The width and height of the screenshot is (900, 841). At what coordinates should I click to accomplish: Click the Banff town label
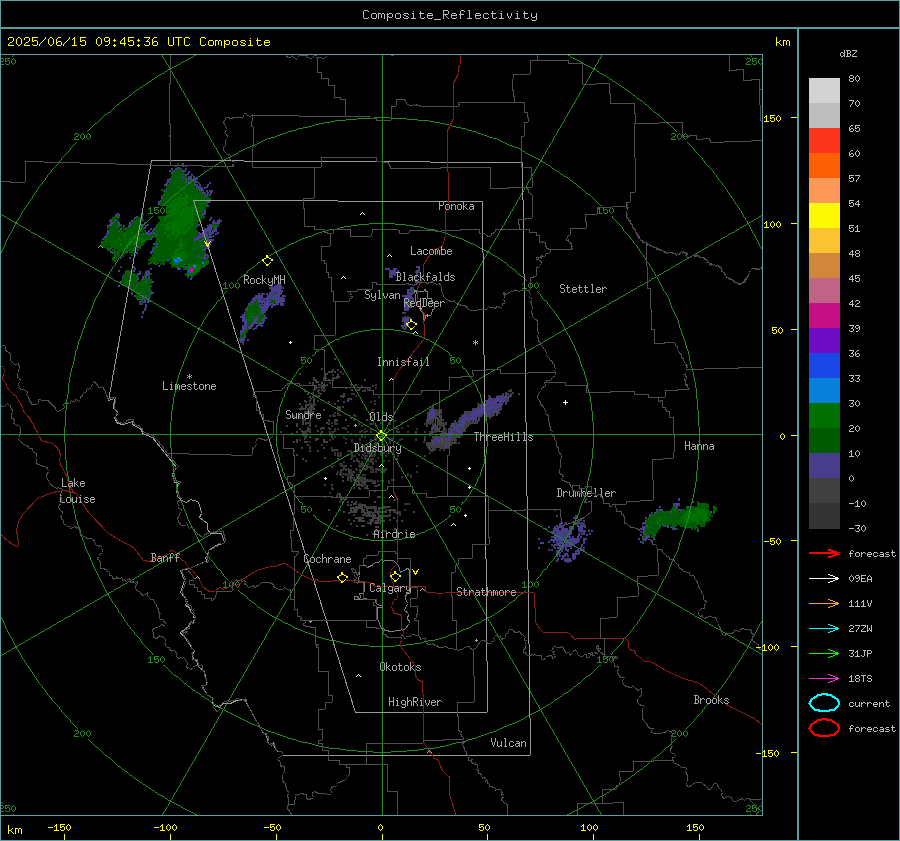click(x=165, y=557)
